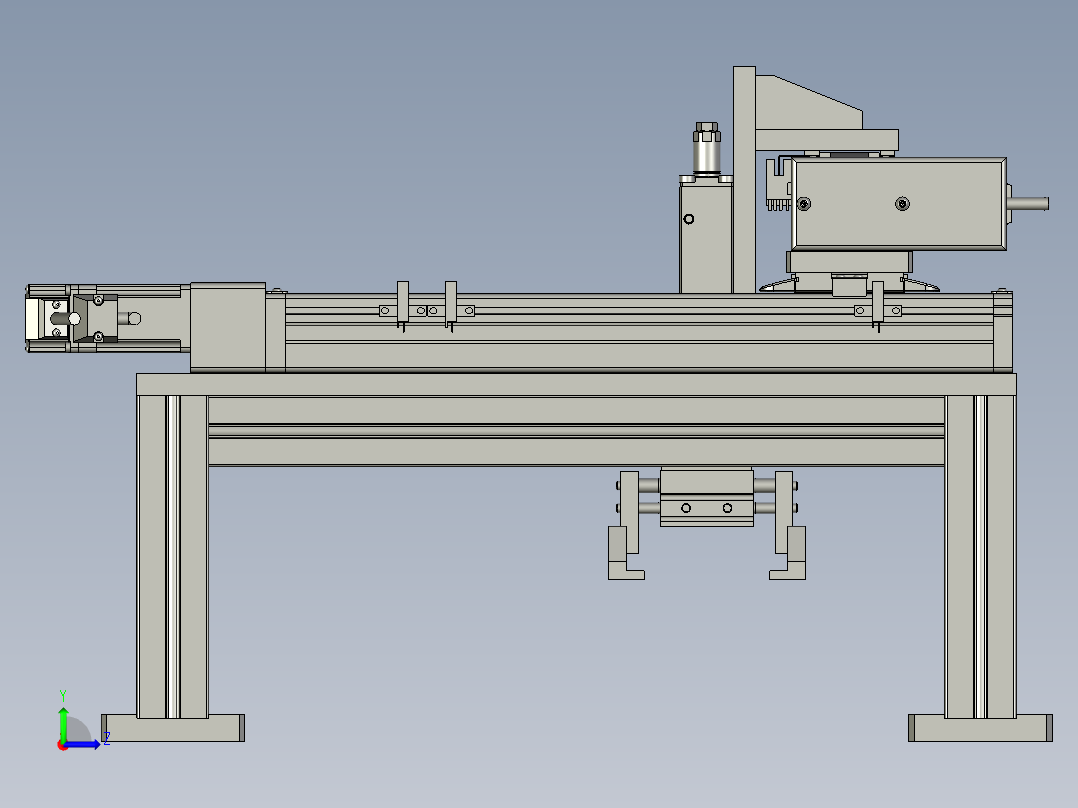Select the left vertical leg profile

173,556
